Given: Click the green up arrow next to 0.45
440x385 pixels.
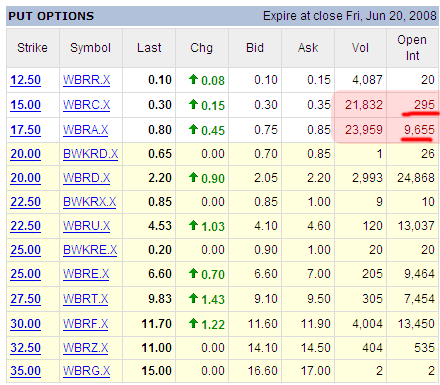Looking at the screenshot, I should point(193,129).
